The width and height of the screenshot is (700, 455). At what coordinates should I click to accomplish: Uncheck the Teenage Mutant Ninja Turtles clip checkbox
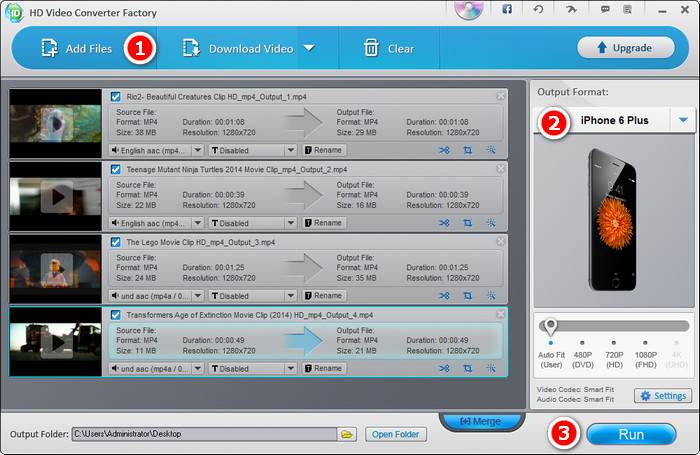pos(116,170)
